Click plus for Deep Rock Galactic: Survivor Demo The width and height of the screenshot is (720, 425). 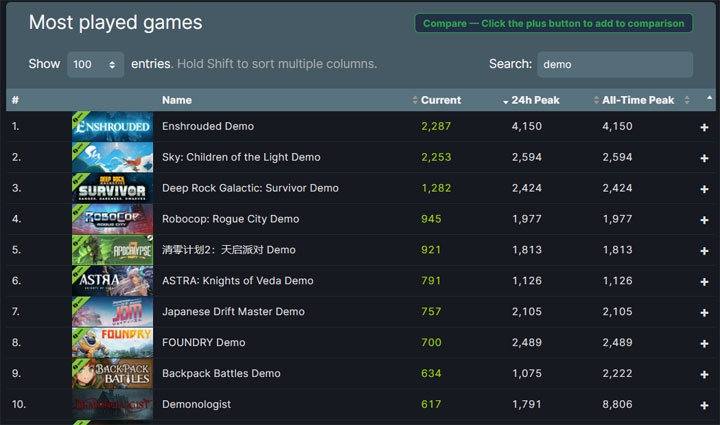tap(704, 189)
